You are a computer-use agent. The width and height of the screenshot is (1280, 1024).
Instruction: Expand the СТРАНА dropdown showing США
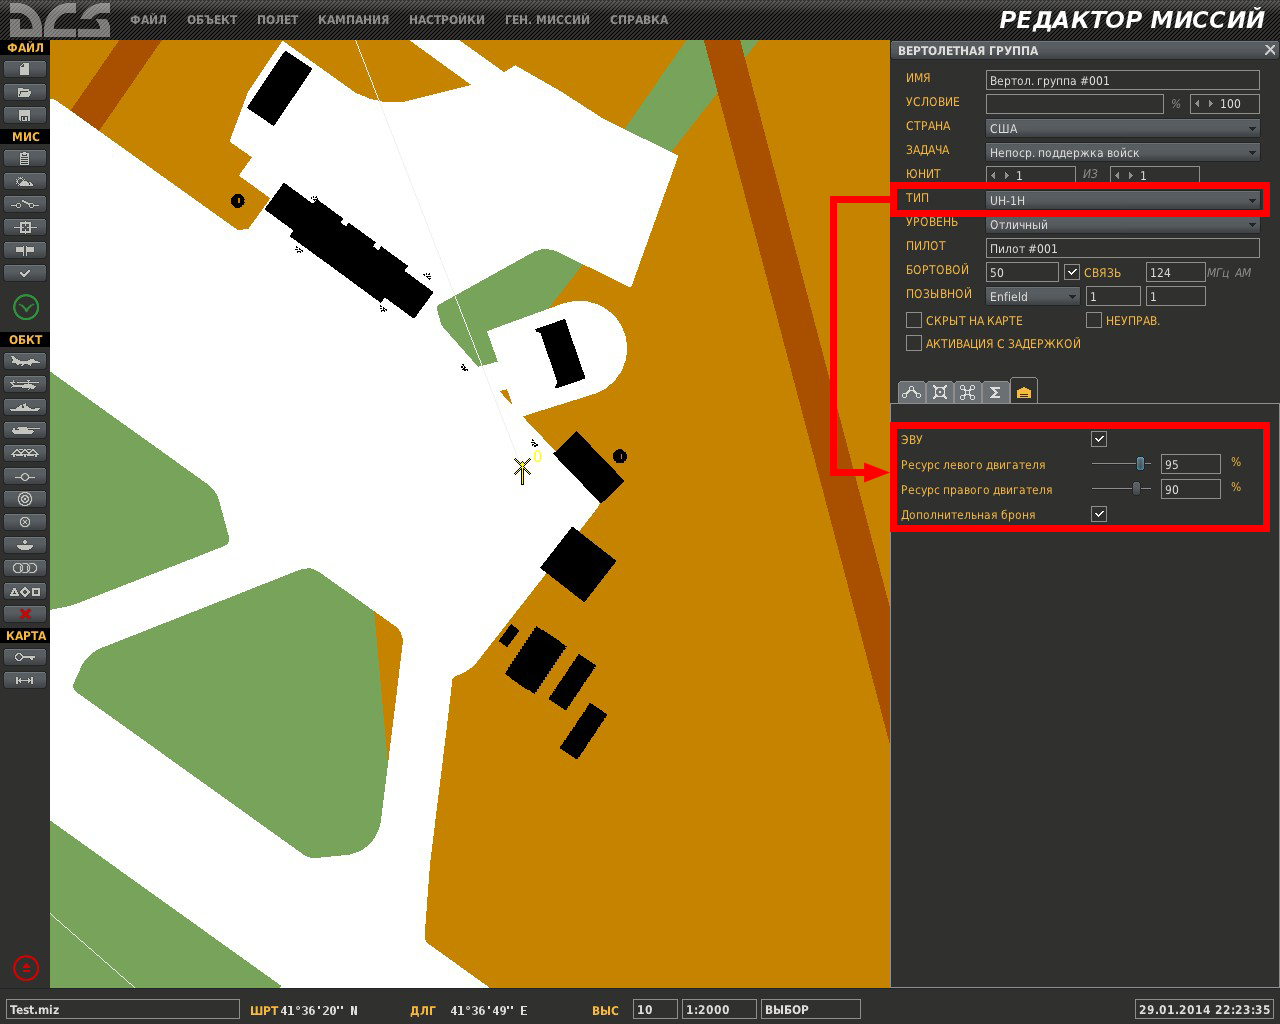coord(1122,128)
